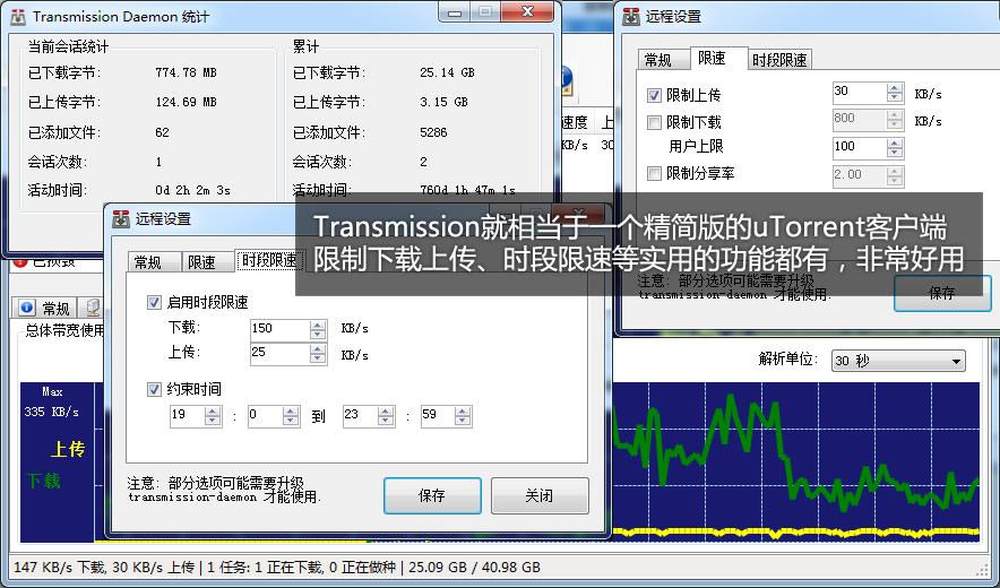Enable the 限制下载 checkbox
The image size is (1000, 588).
[x=654, y=122]
